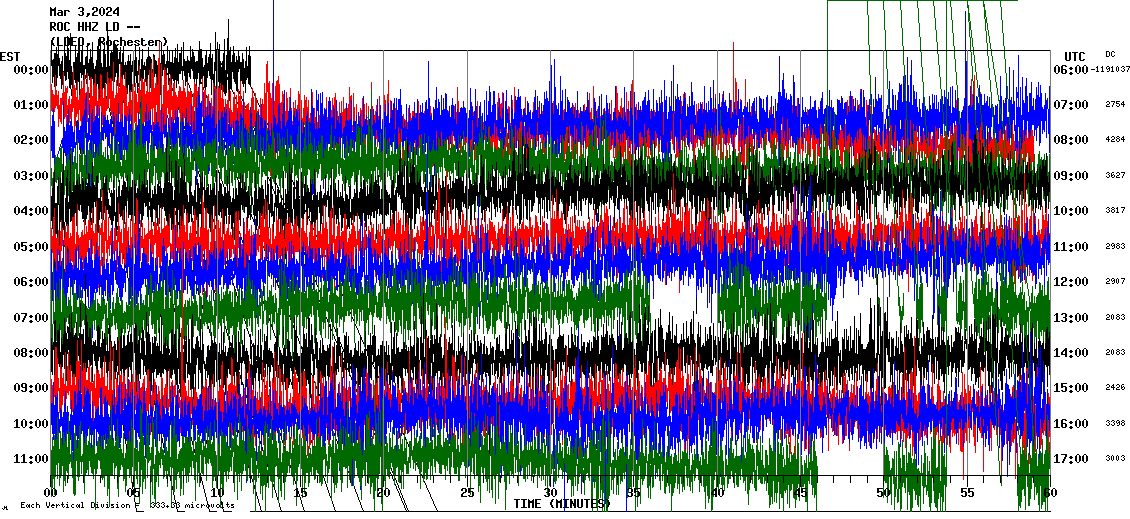Image resolution: width=1130 pixels, height=519 pixels.
Task: Click the vertical division microvolts scale note
Action: 127,506
